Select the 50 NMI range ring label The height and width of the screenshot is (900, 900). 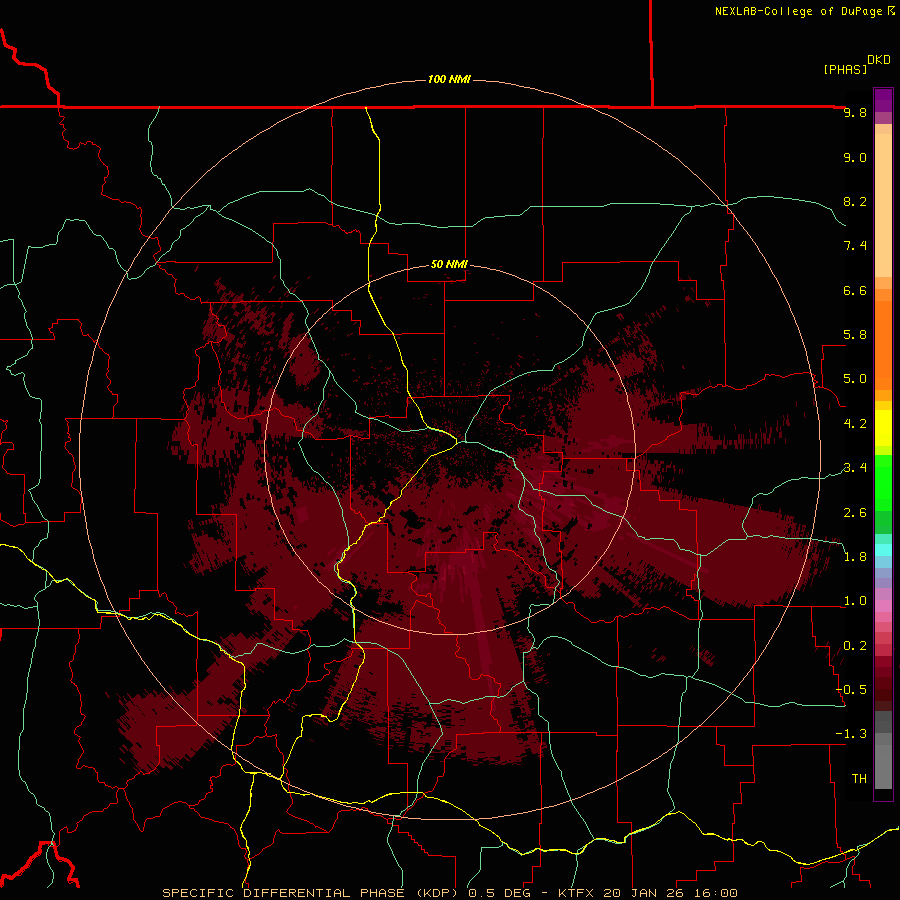pos(449,264)
